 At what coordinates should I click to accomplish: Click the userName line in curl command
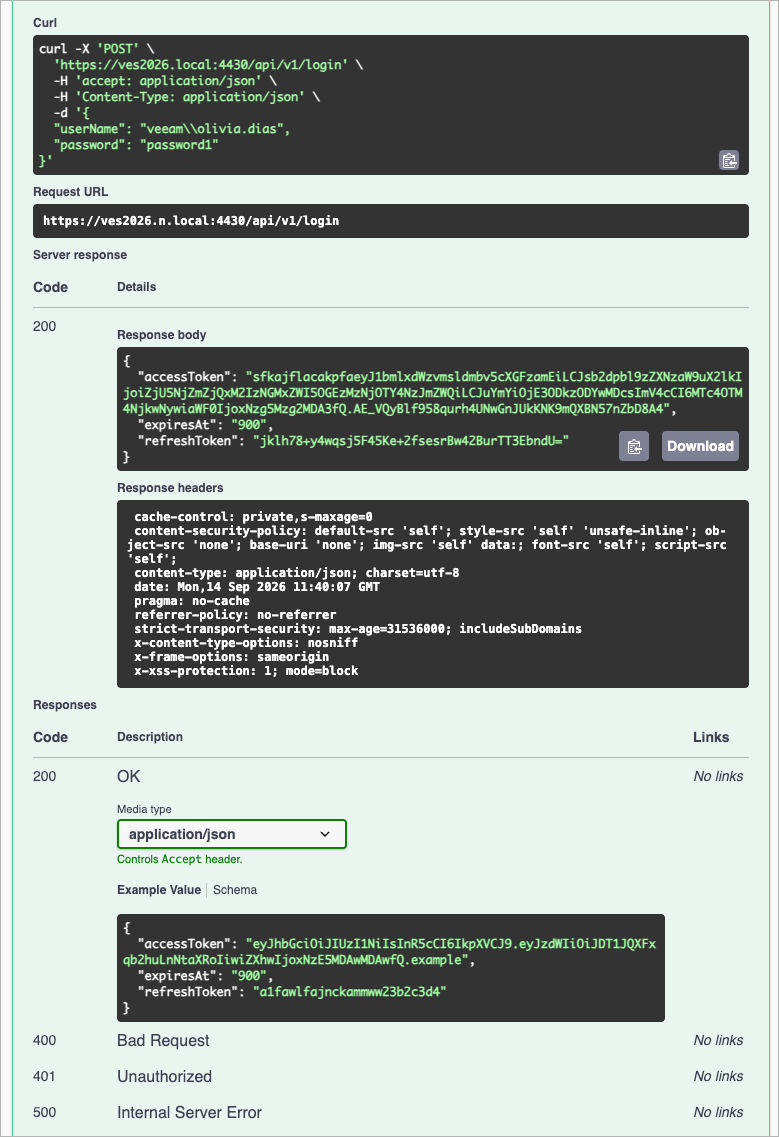coord(172,129)
